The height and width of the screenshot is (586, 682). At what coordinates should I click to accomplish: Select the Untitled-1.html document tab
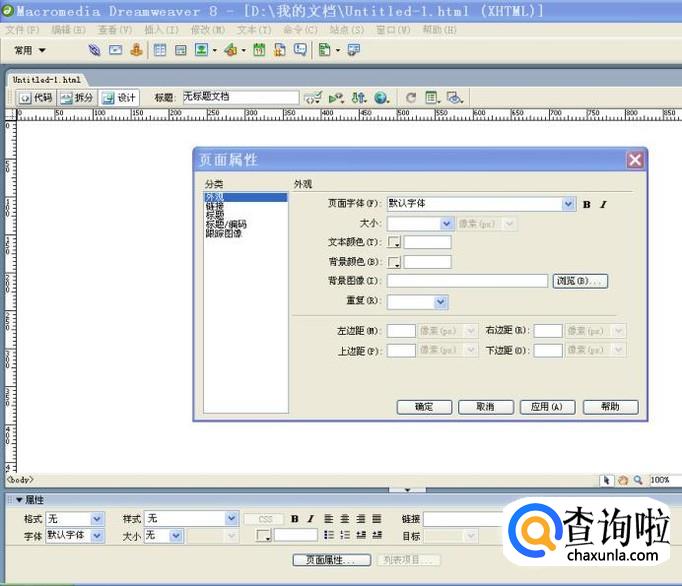click(46, 79)
